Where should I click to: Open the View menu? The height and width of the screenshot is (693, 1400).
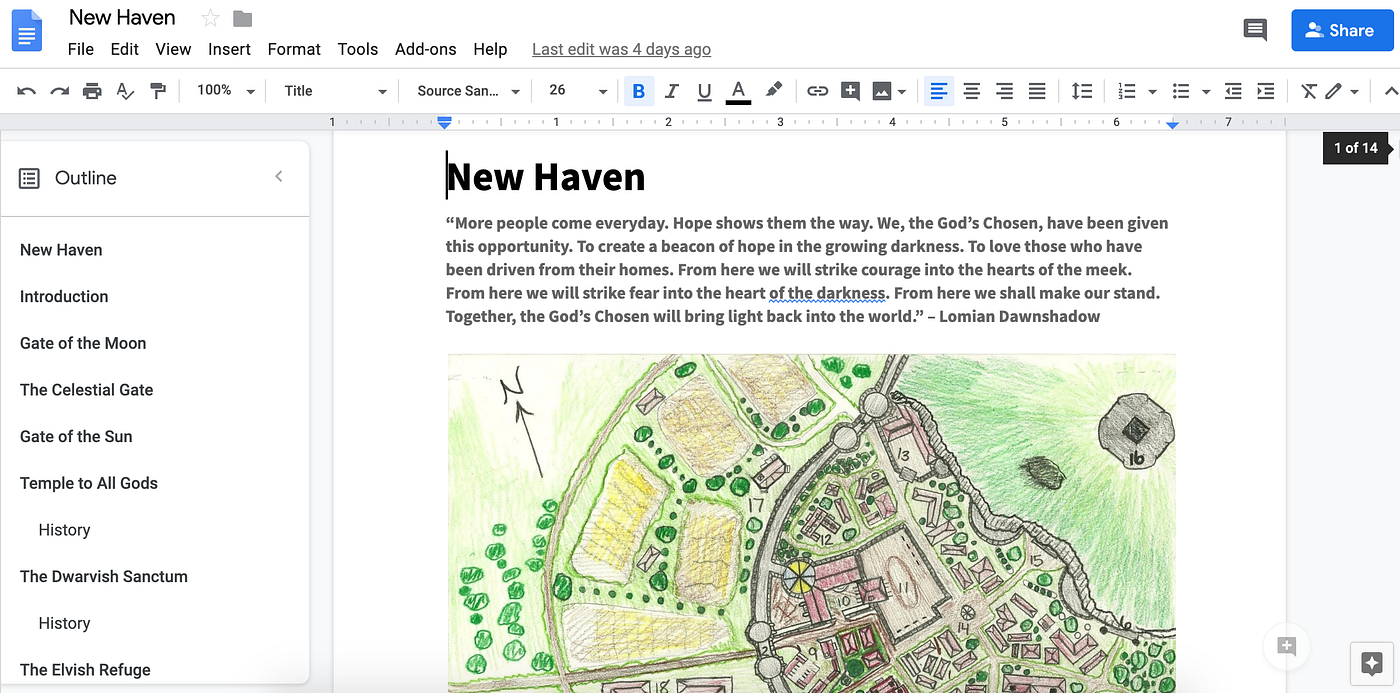[173, 49]
